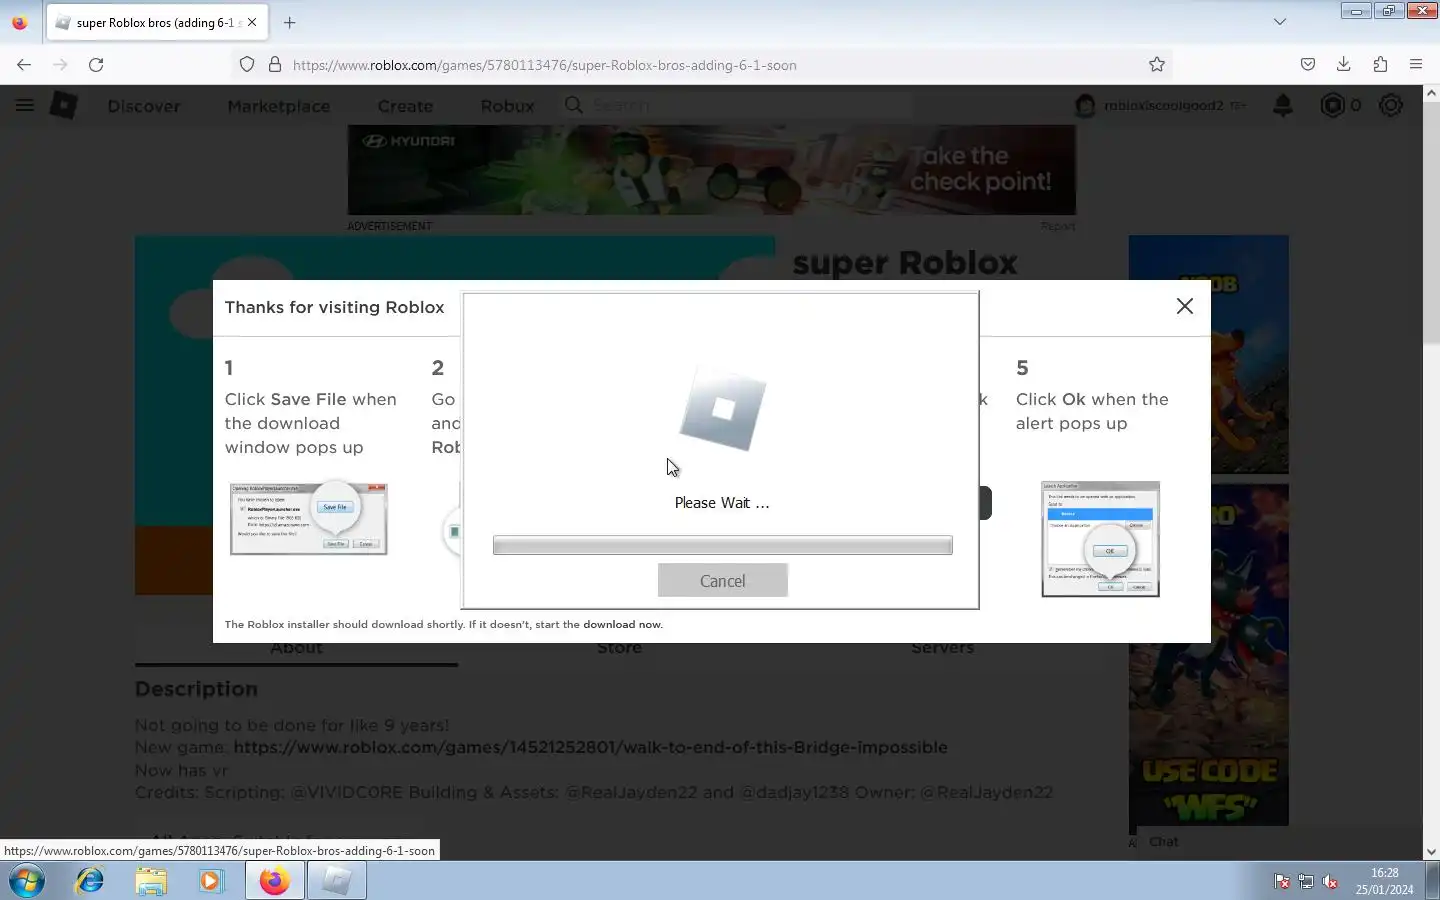
Task: Bookmark this page with the star icon
Action: tap(1157, 65)
